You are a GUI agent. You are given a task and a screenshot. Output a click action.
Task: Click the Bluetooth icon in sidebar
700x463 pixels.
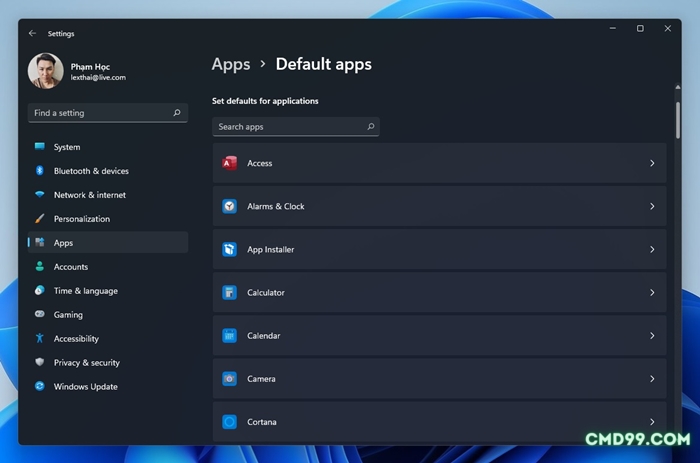(40, 171)
